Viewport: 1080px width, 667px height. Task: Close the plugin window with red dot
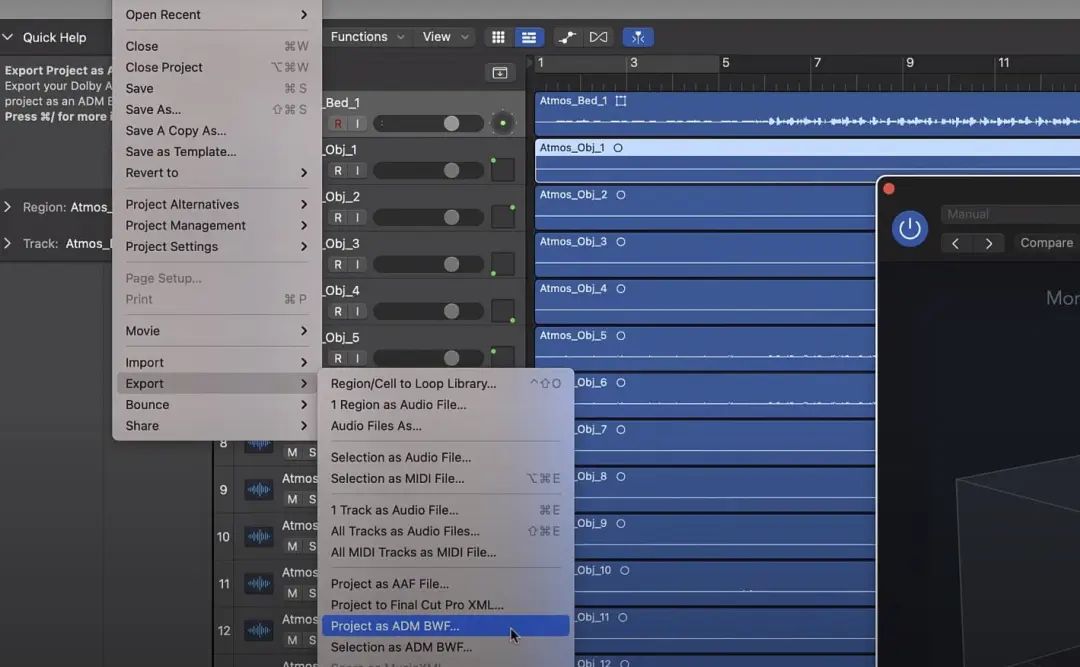(889, 189)
